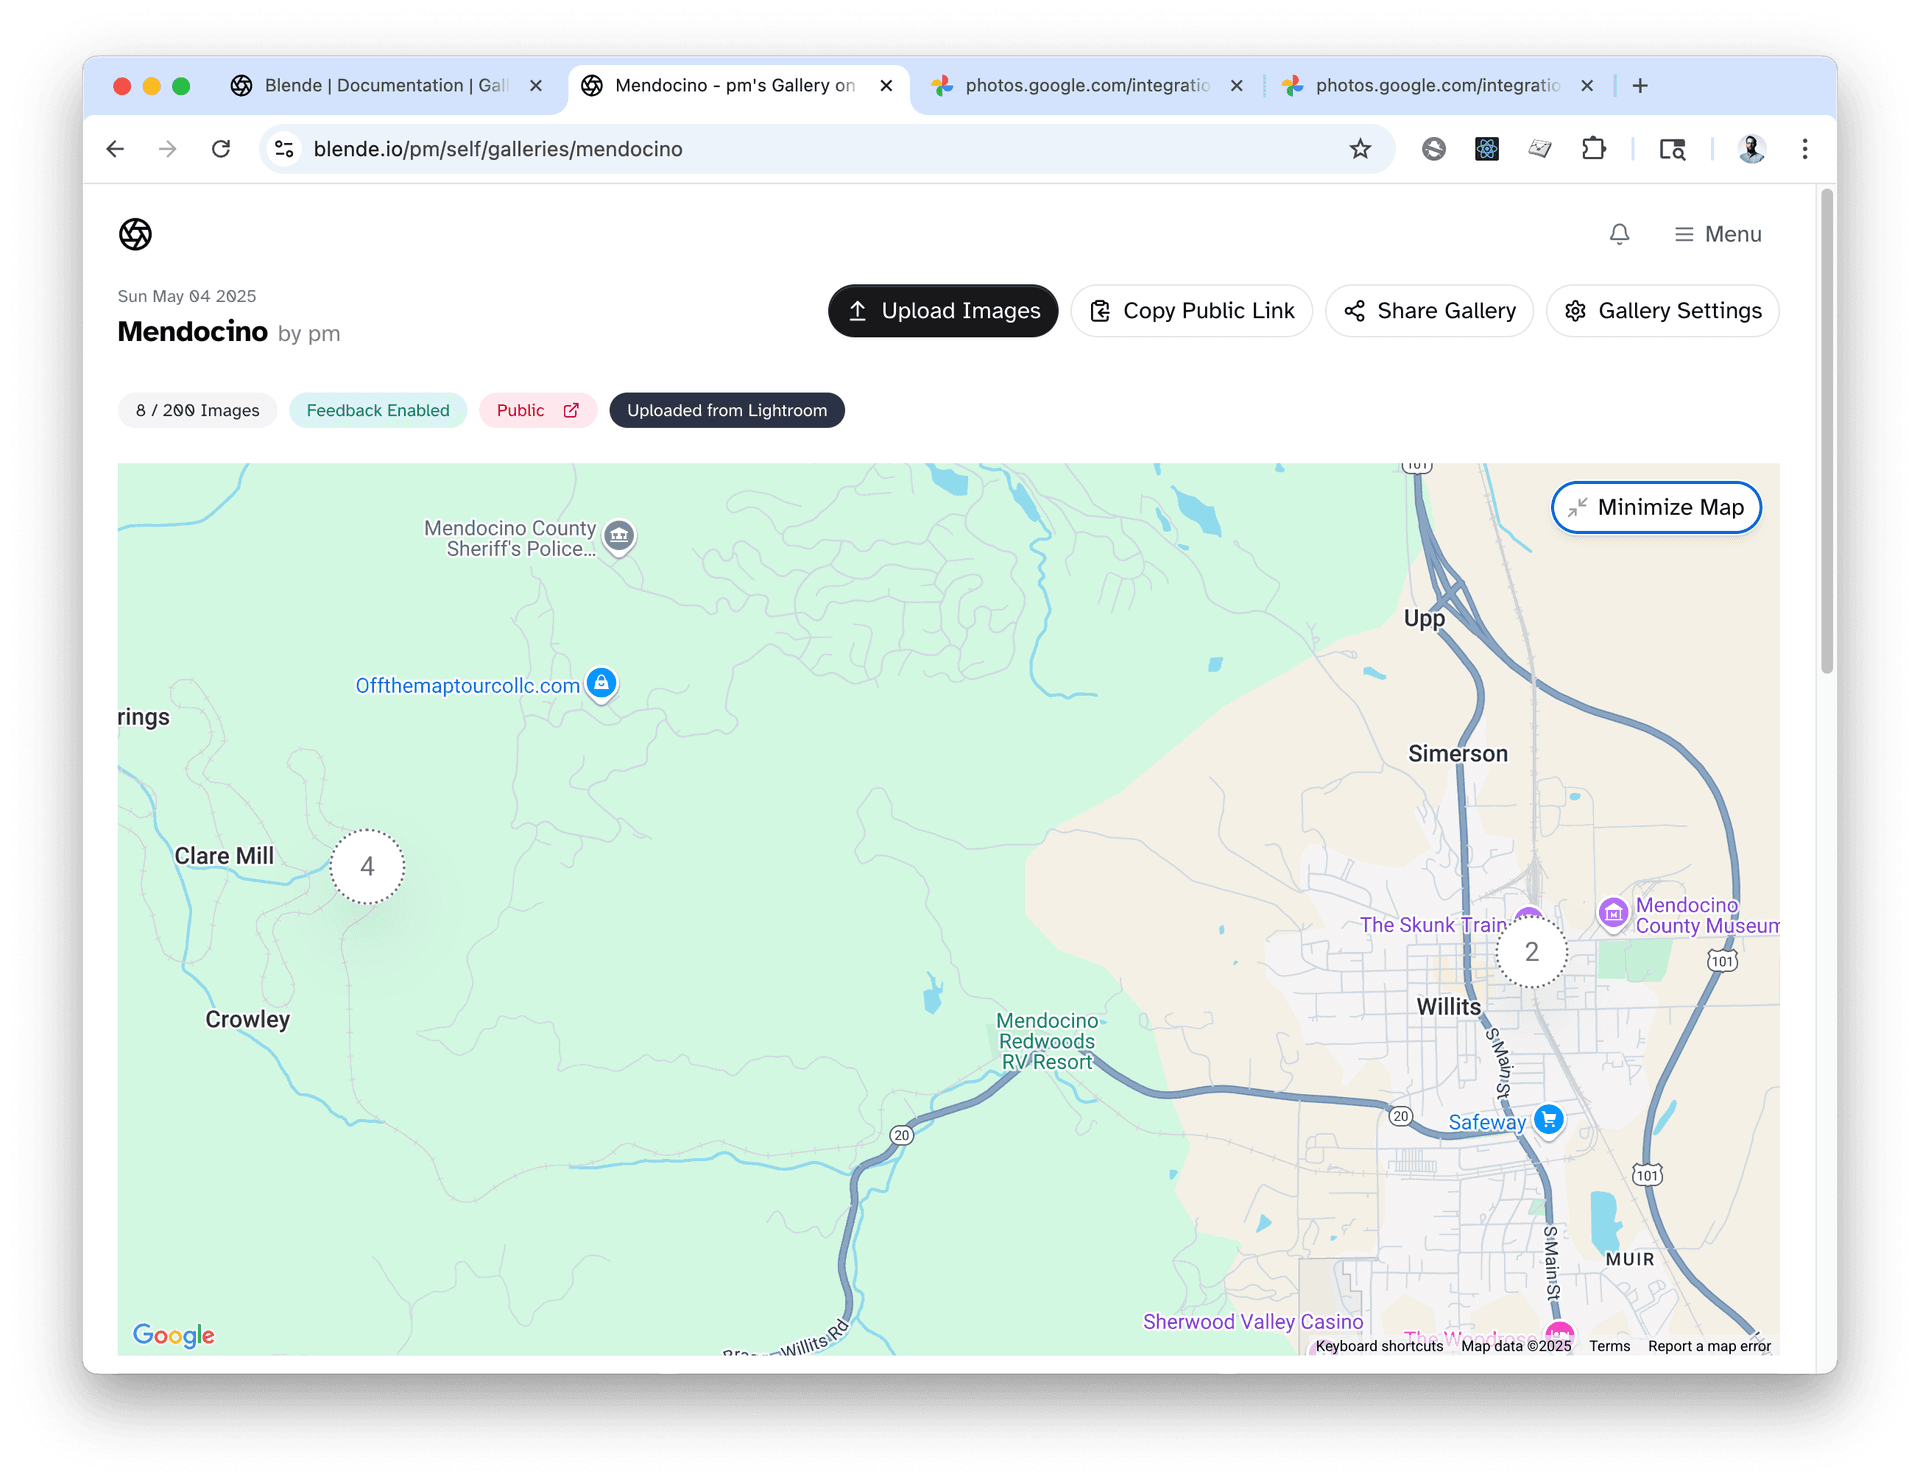This screenshot has width=1920, height=1483.
Task: Switch to Blende Documentation tab
Action: point(385,86)
